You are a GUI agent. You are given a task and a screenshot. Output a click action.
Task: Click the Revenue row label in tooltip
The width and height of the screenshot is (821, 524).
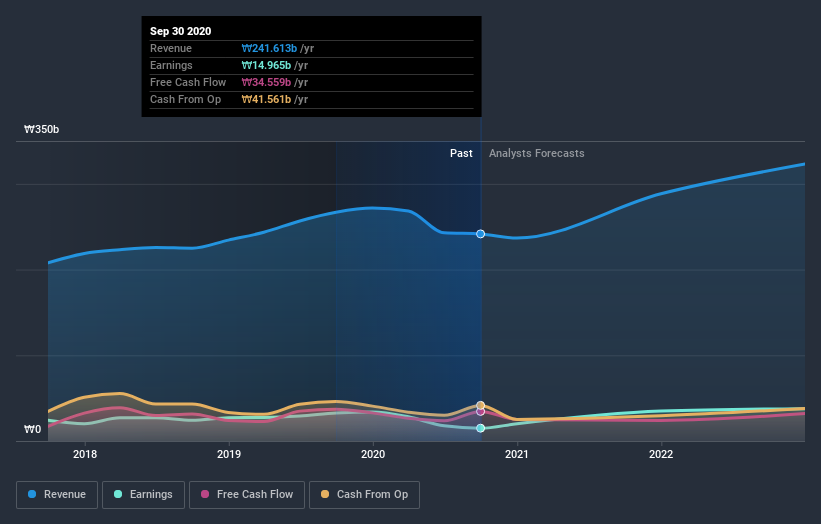tap(171, 48)
